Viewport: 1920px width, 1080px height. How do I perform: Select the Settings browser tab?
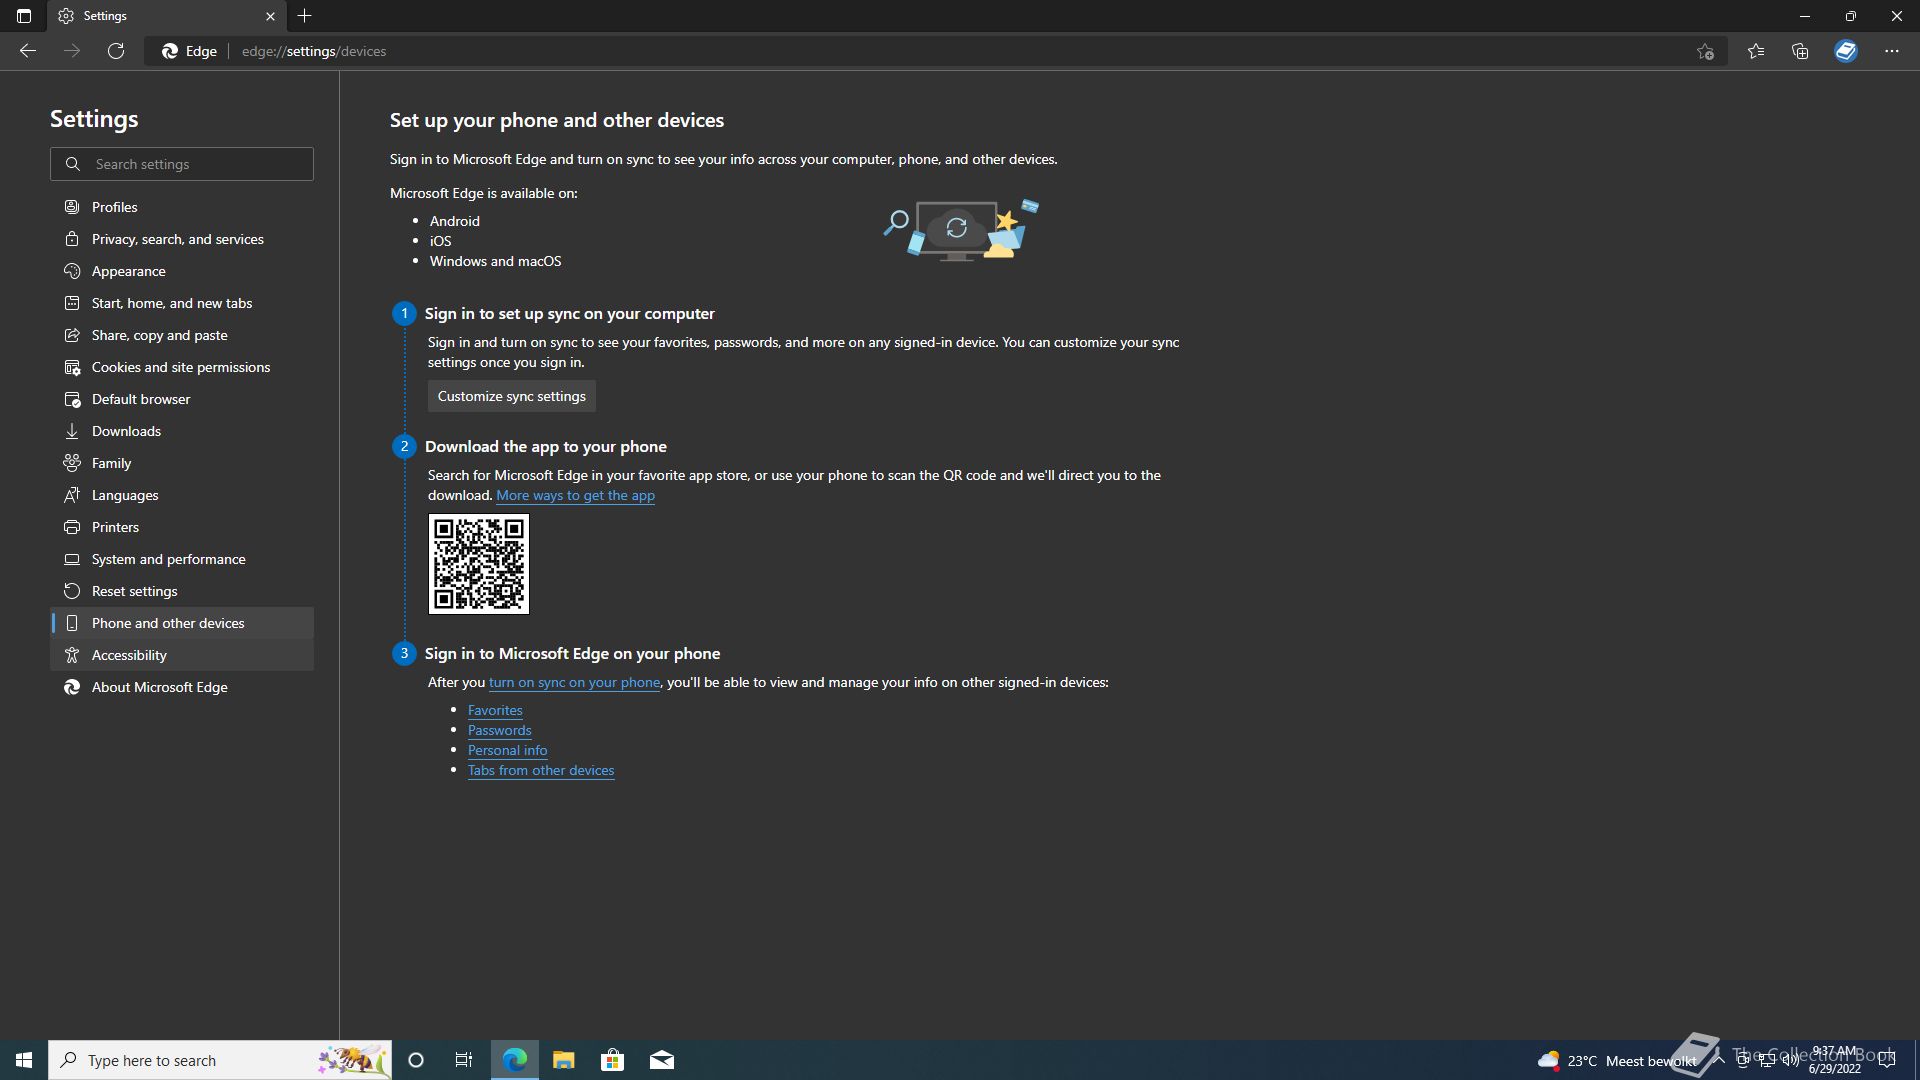167,16
